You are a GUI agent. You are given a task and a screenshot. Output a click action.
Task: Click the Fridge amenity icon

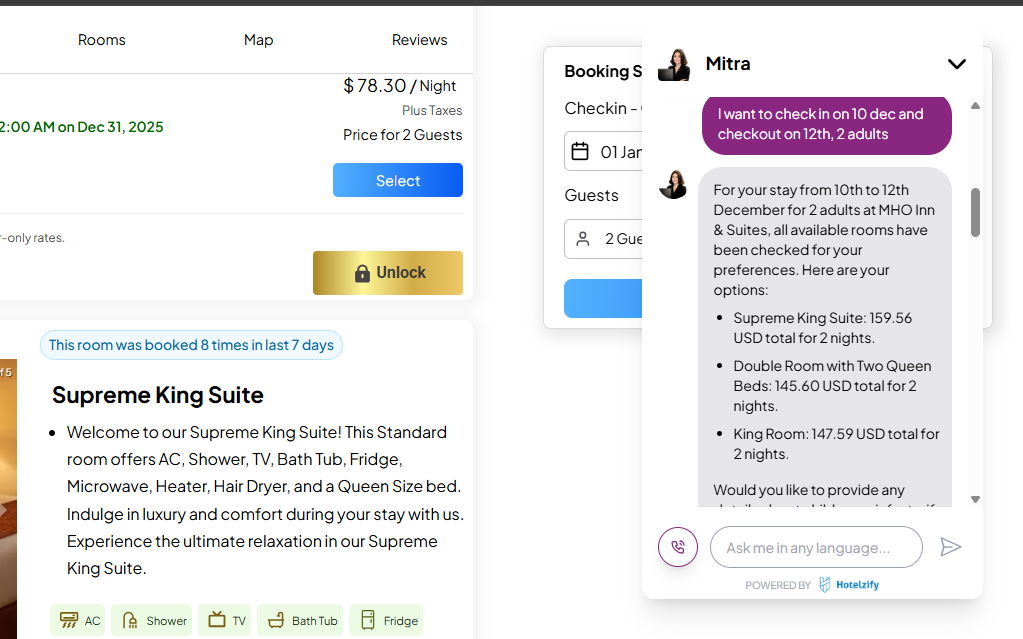[x=368, y=621]
